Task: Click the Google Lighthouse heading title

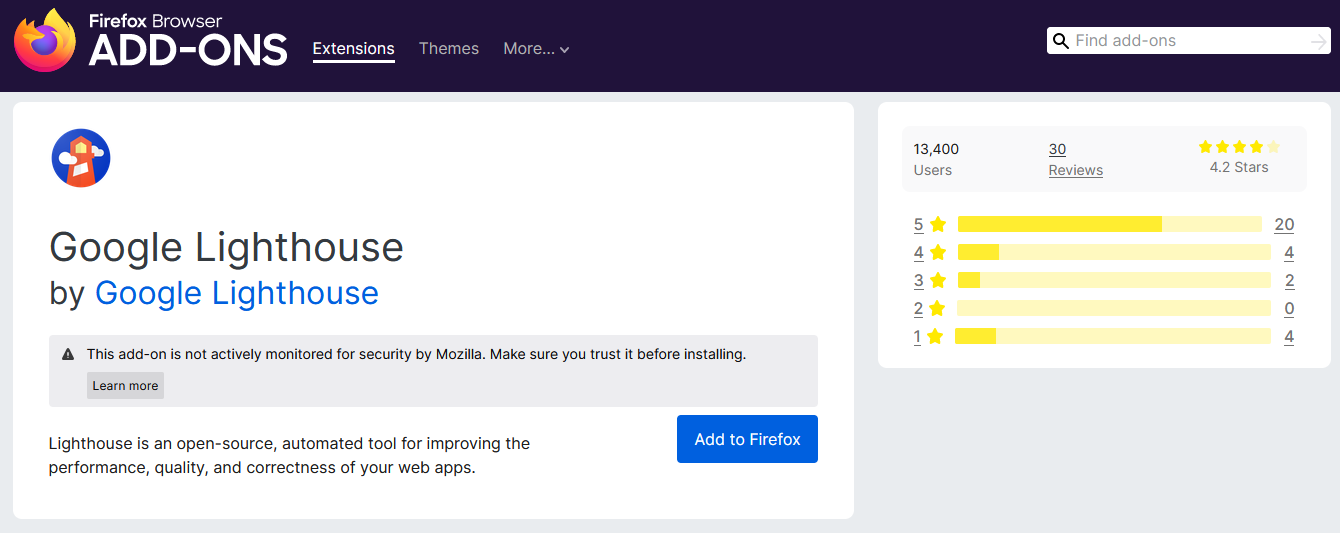Action: 226,247
